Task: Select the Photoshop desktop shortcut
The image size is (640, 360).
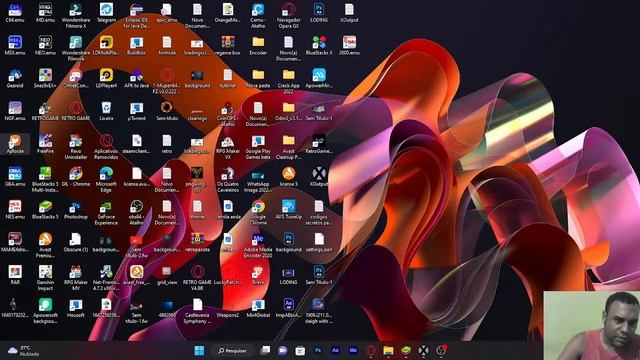Action: tap(76, 209)
